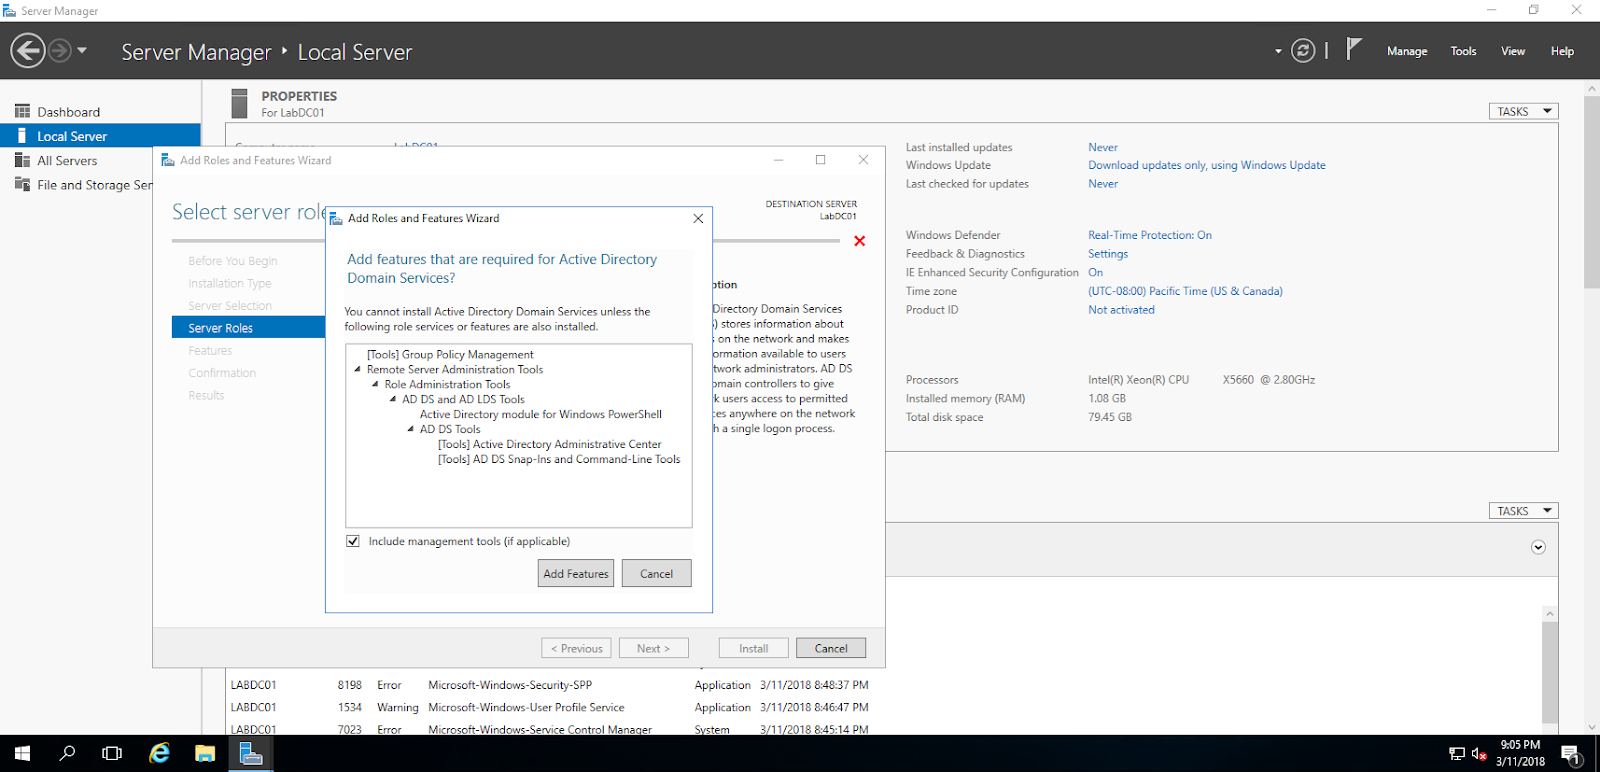Open the View menu
Viewport: 1600px width, 772px height.
[1513, 51]
